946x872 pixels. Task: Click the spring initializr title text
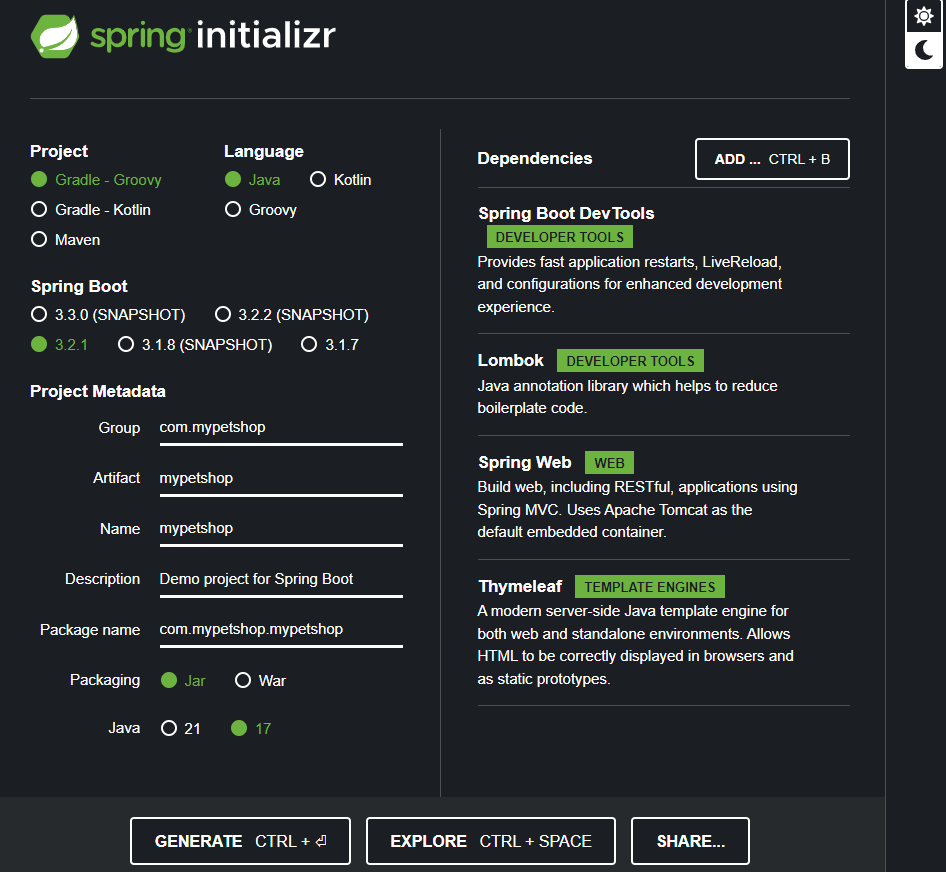pyautogui.click(x=212, y=36)
